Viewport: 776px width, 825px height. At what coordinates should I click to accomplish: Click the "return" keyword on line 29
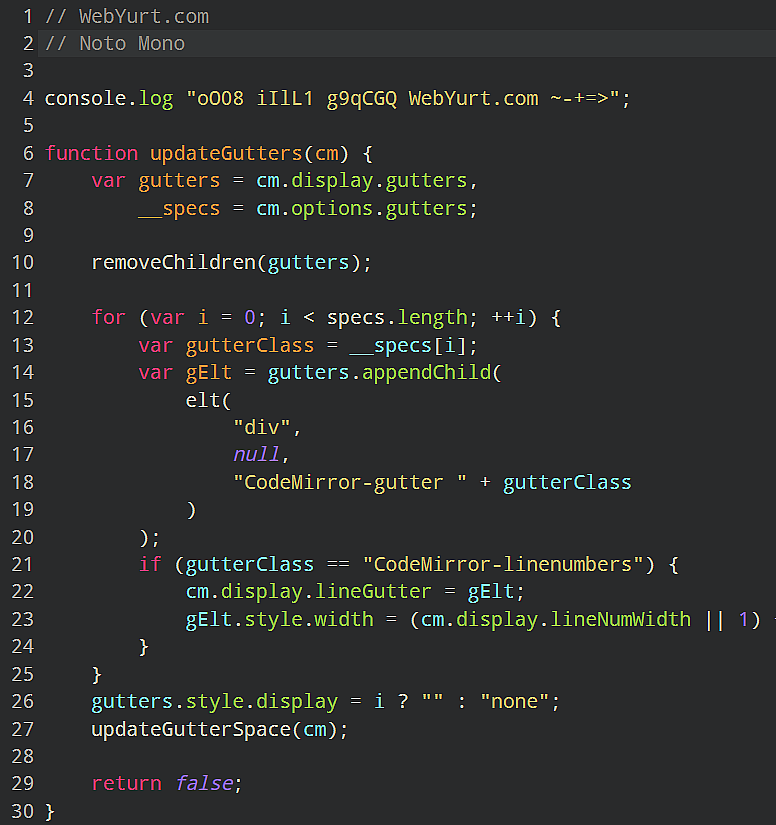pyautogui.click(x=127, y=783)
